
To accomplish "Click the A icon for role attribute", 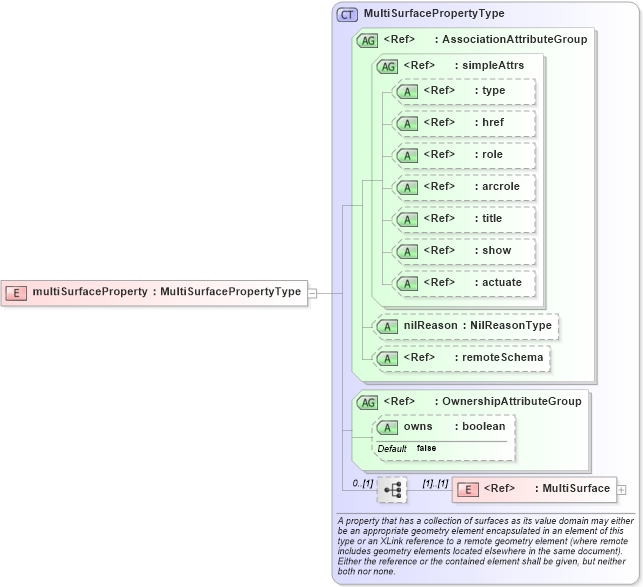I will [x=407, y=155].
